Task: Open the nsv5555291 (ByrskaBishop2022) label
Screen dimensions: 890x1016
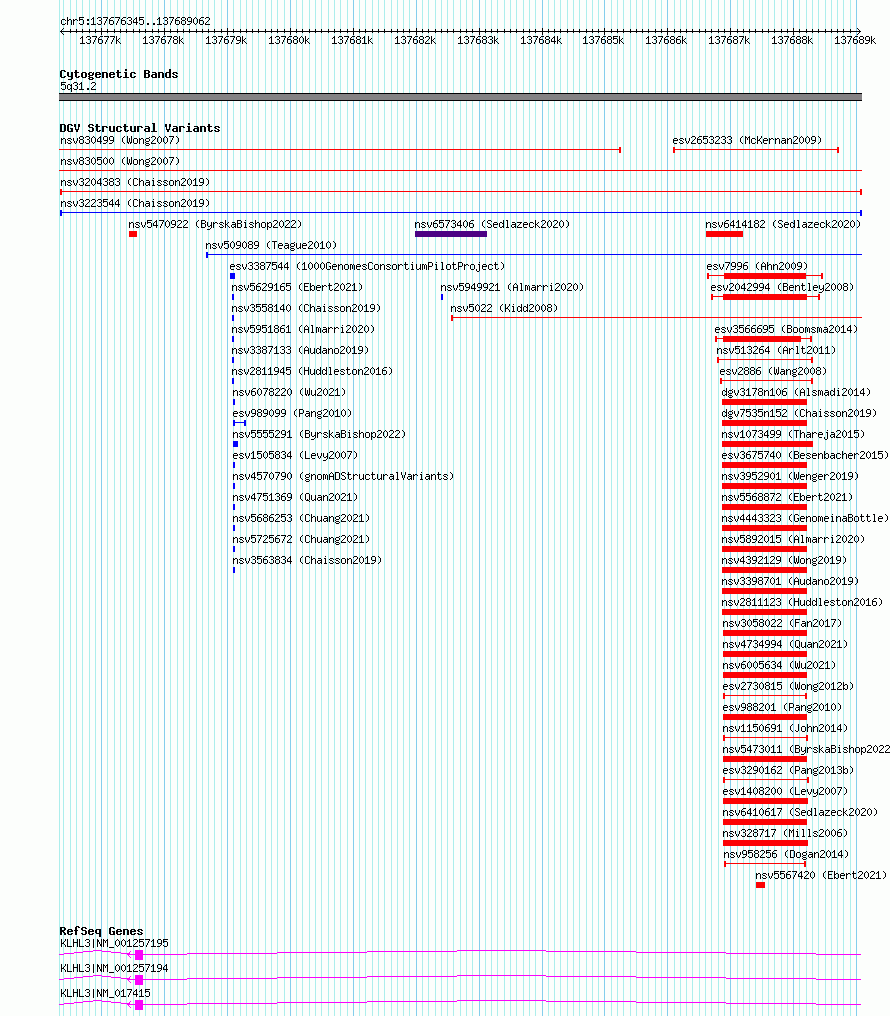Action: pos(319,434)
